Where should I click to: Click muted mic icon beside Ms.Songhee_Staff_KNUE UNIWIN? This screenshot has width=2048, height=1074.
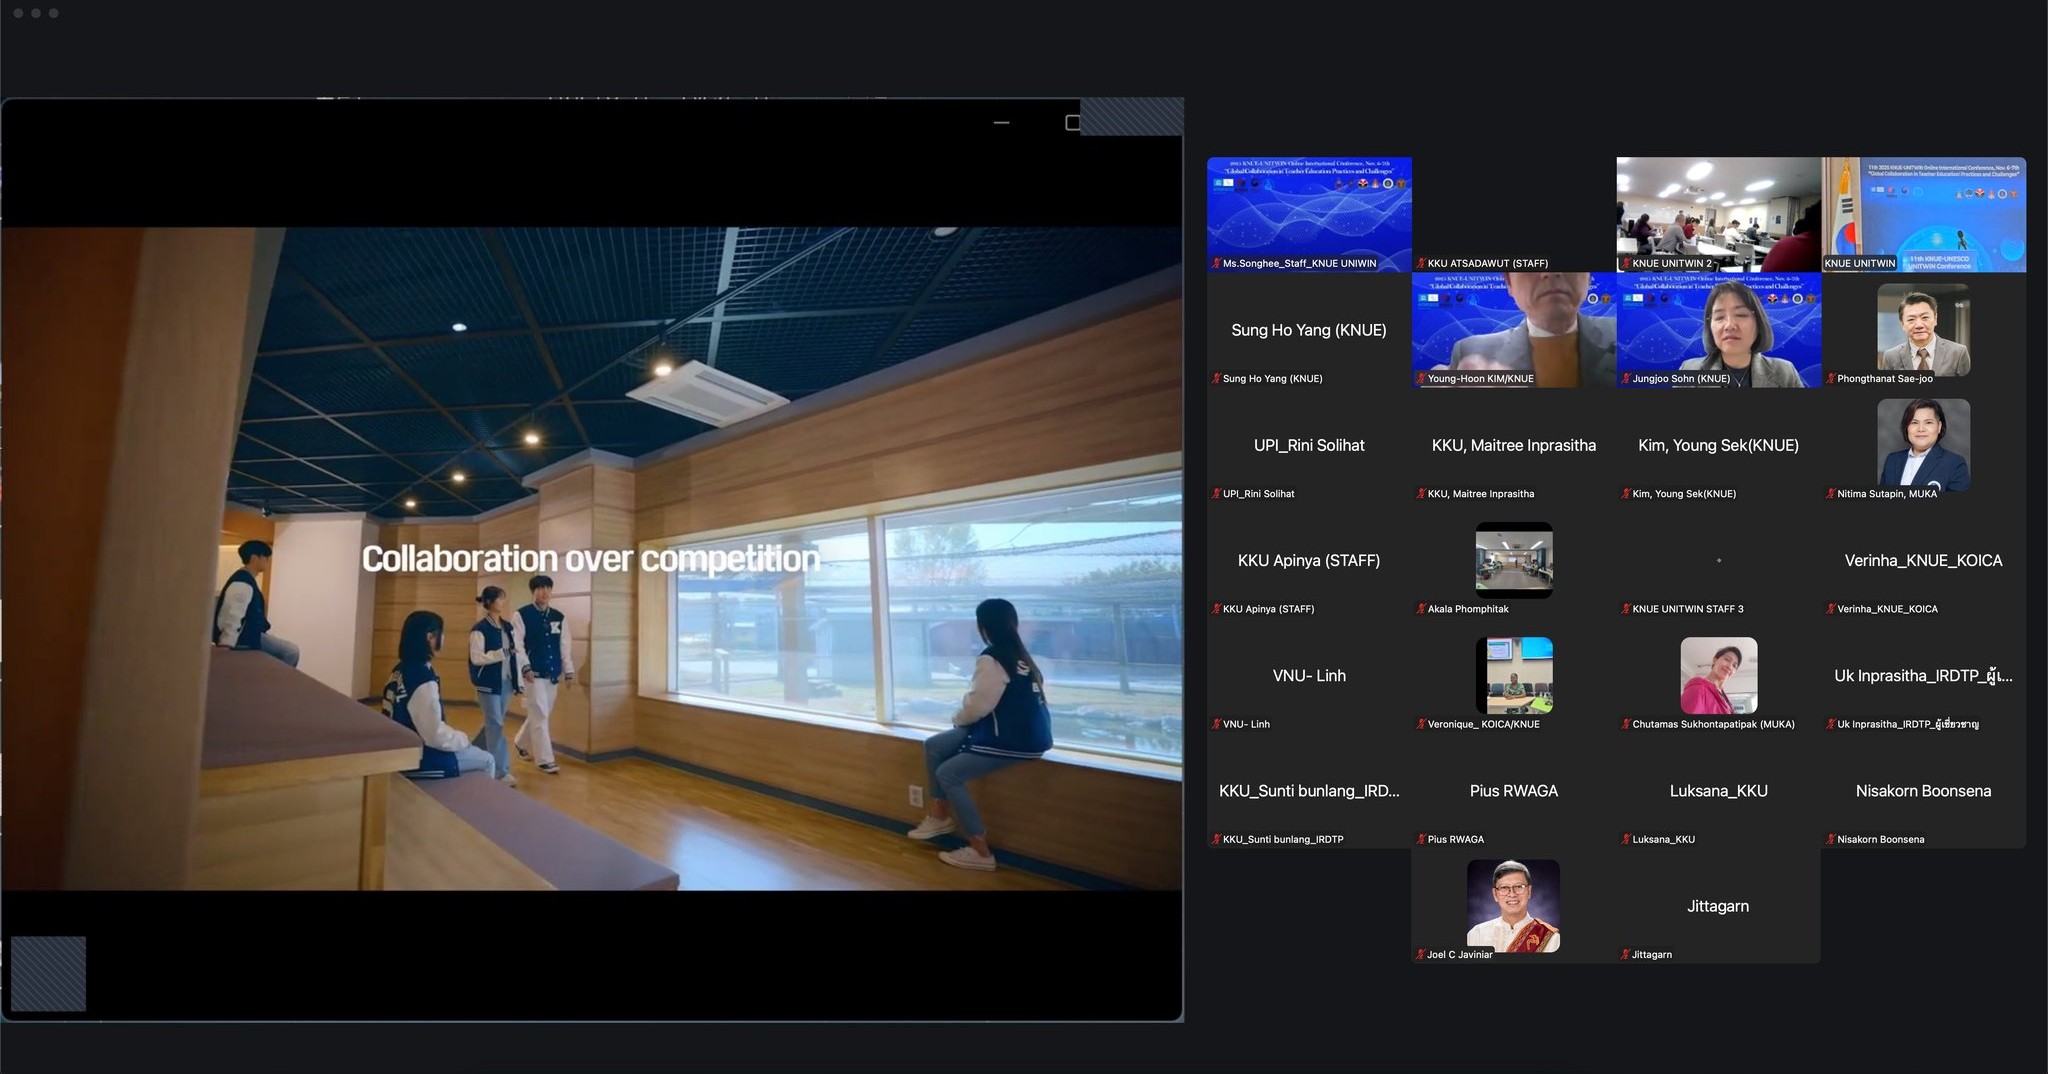(1216, 264)
